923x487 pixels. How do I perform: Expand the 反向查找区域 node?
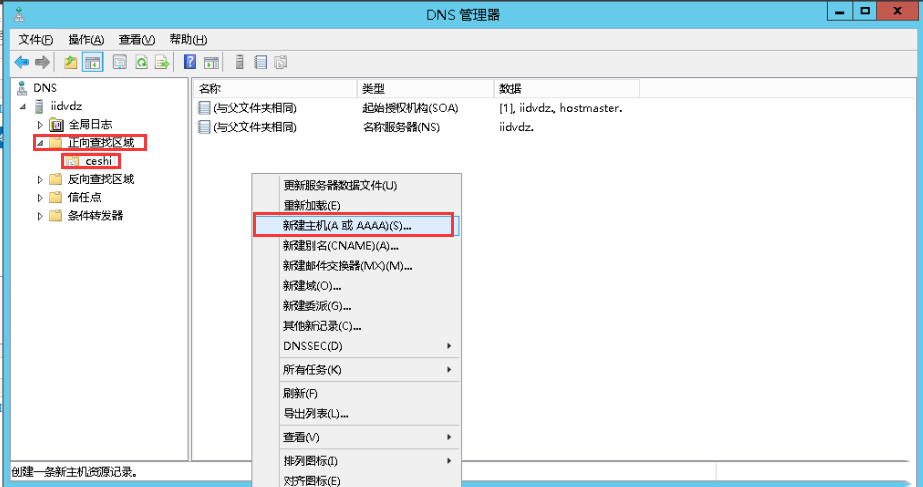pos(40,180)
